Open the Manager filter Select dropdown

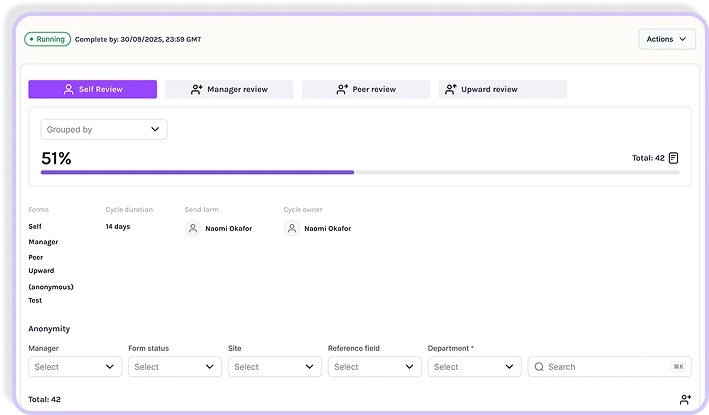(x=75, y=367)
